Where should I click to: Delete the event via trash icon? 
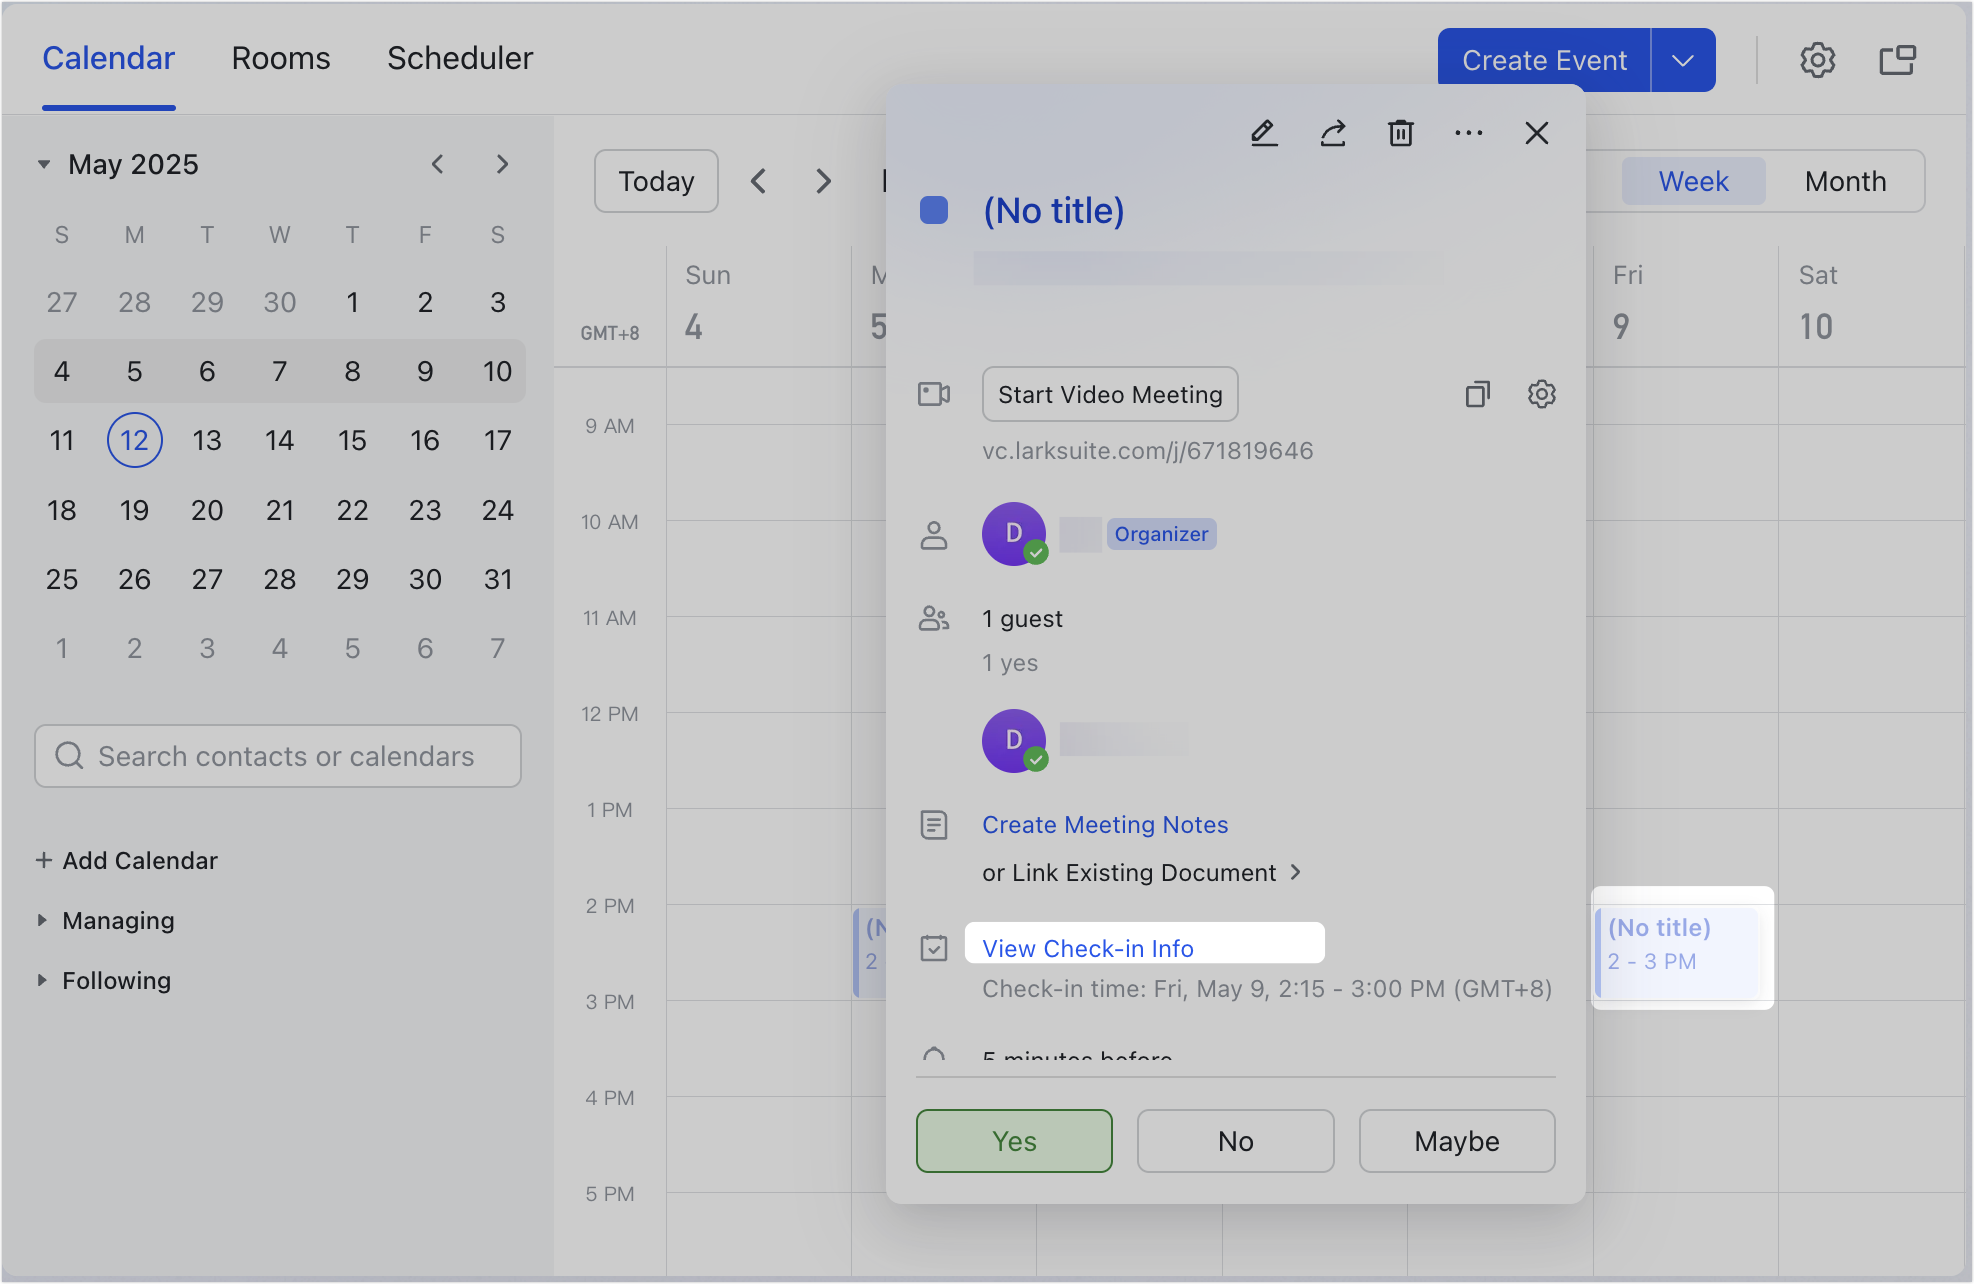pos(1400,133)
